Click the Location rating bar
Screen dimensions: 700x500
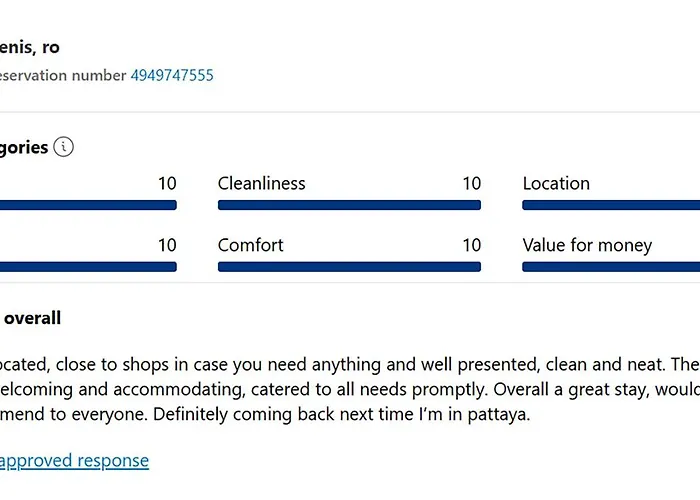coord(610,205)
